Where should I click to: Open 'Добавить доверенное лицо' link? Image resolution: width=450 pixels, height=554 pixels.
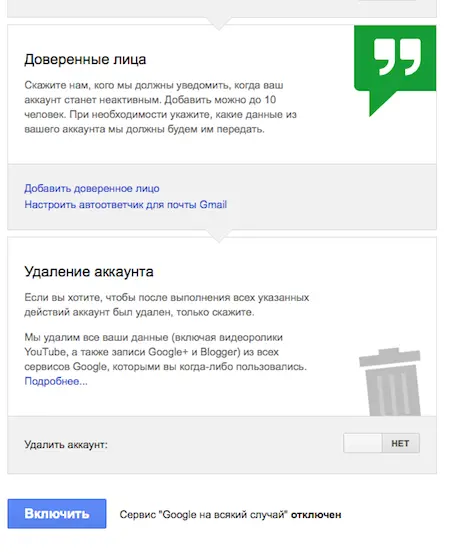(92, 188)
